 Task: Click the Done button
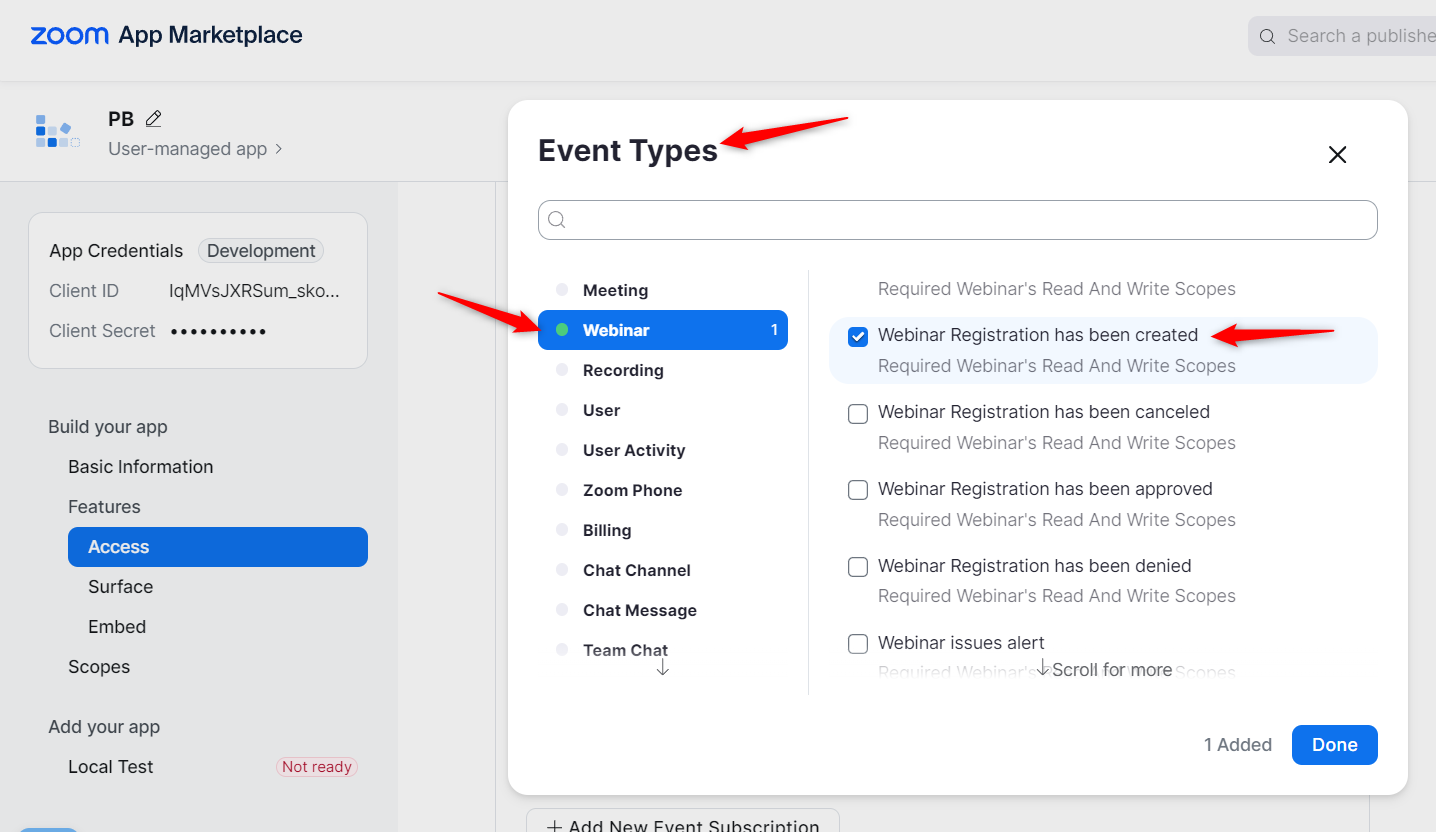(x=1334, y=745)
